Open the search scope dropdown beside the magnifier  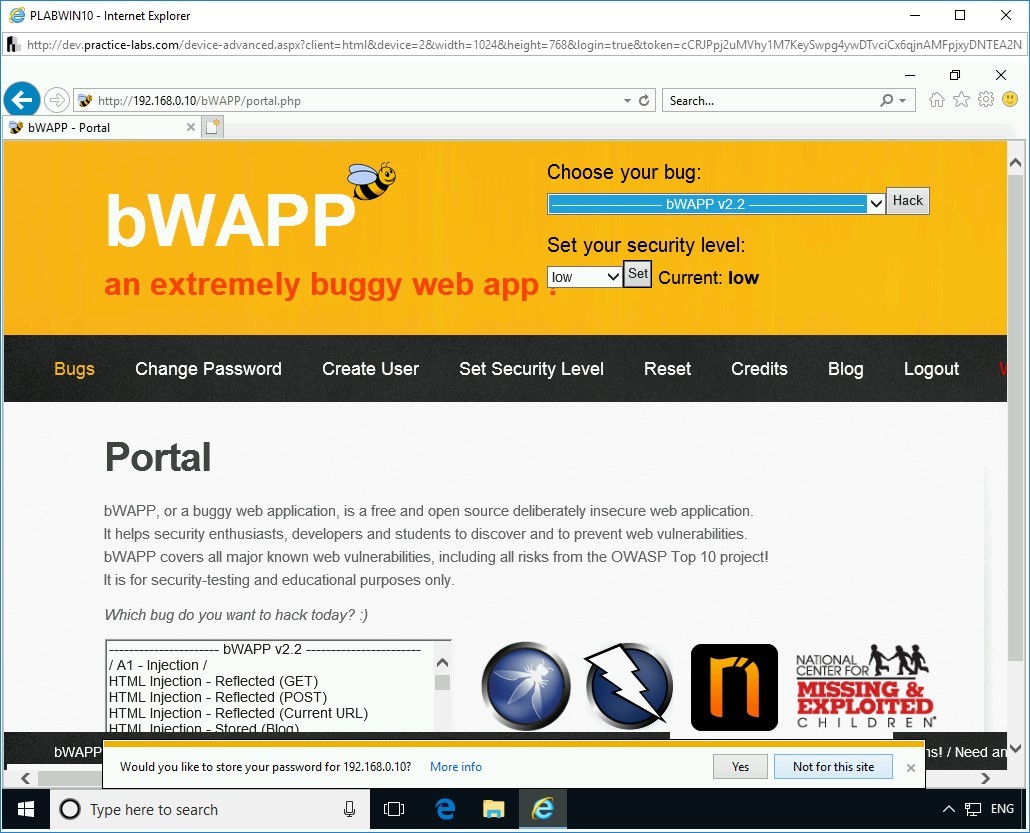903,100
